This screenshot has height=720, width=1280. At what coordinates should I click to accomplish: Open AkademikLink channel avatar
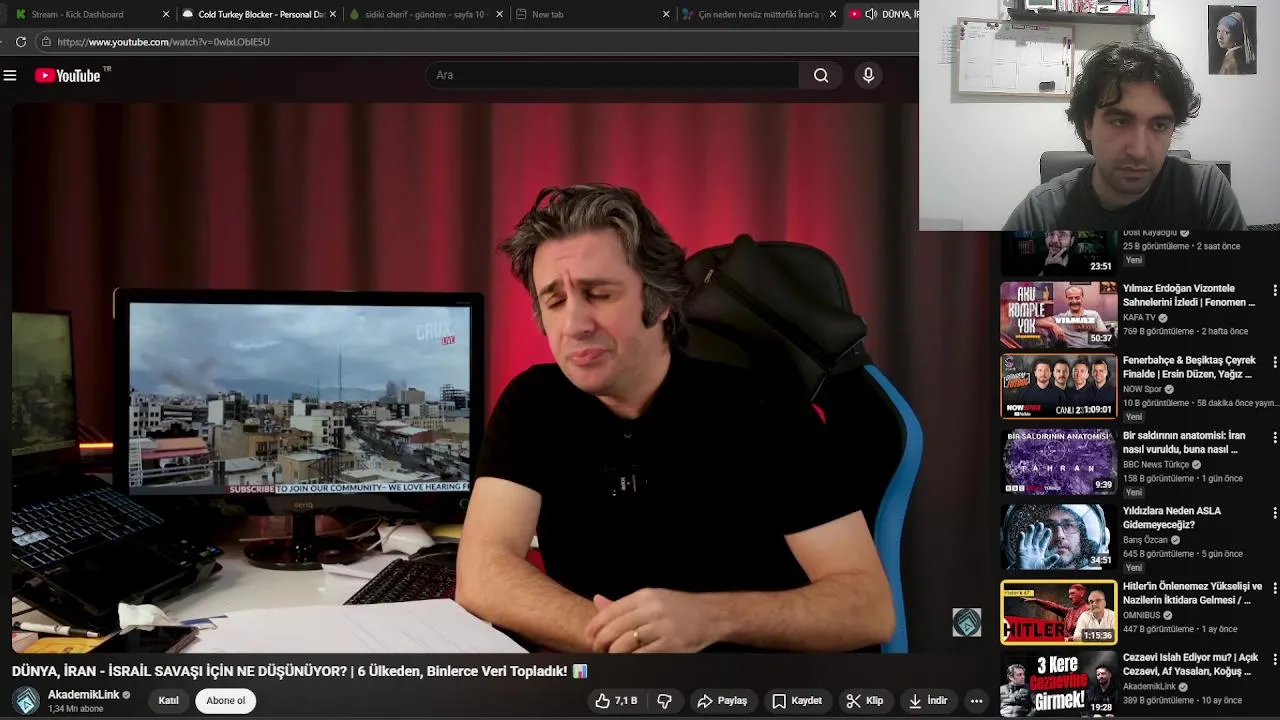(x=26, y=701)
